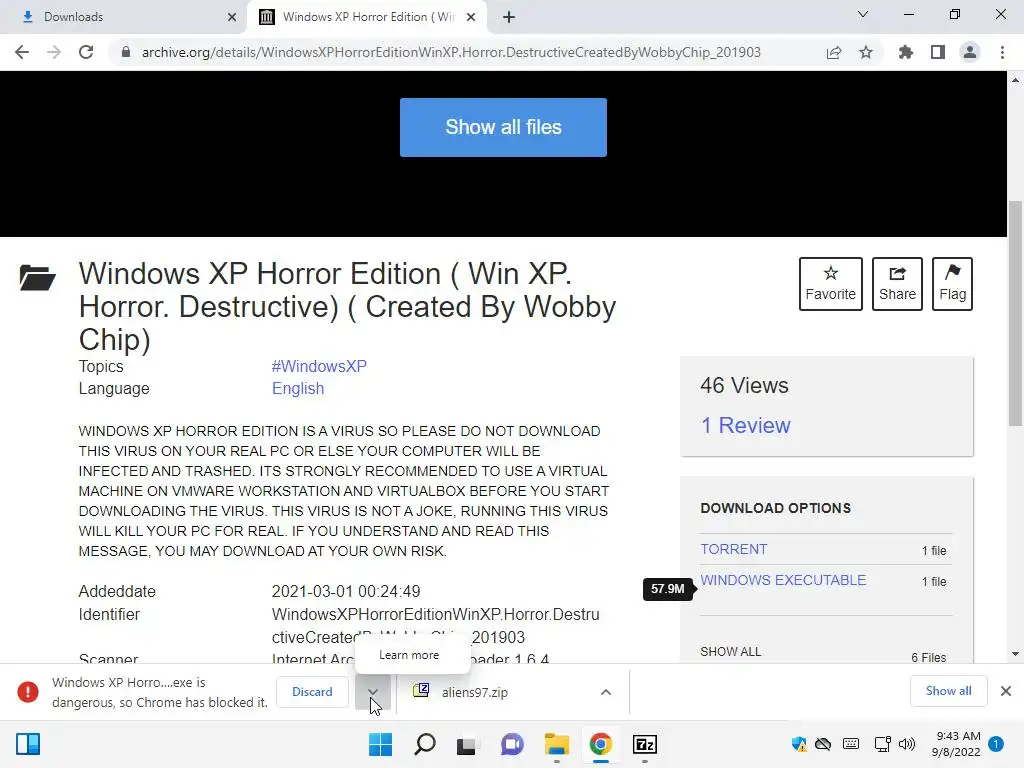Open the WINDOWS EXECUTABLE download link

point(783,580)
